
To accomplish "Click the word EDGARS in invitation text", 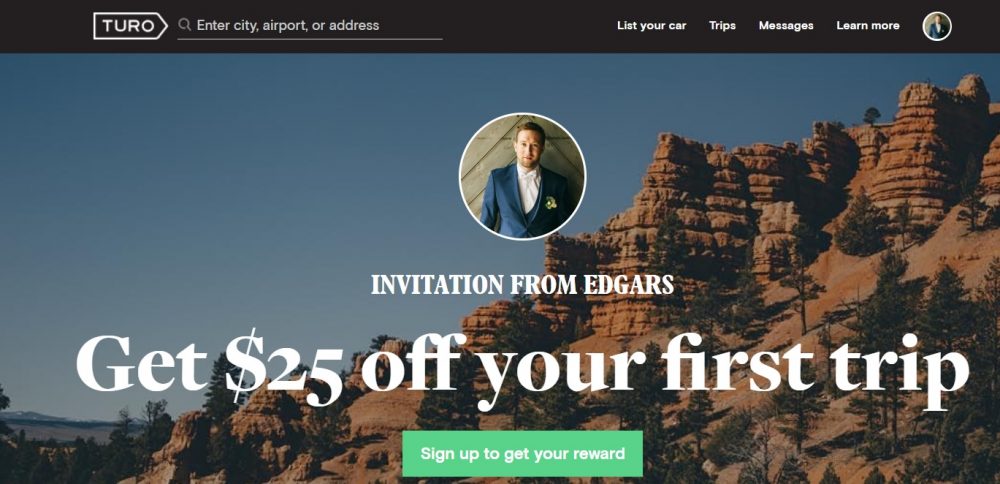I will 629,284.
